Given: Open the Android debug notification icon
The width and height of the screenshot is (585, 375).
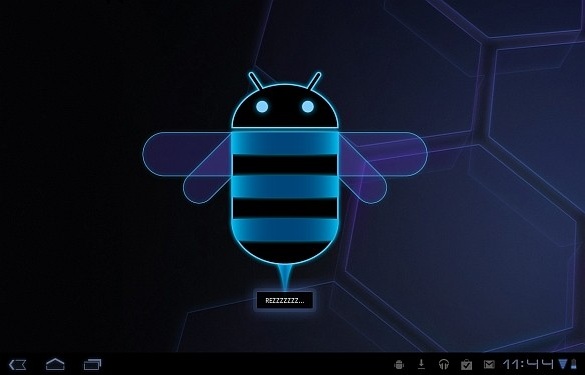Looking at the screenshot, I should point(399,364).
